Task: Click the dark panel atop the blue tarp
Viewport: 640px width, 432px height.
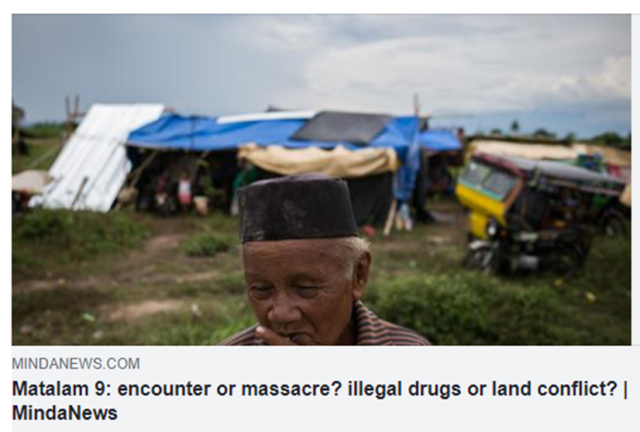Action: 341,127
